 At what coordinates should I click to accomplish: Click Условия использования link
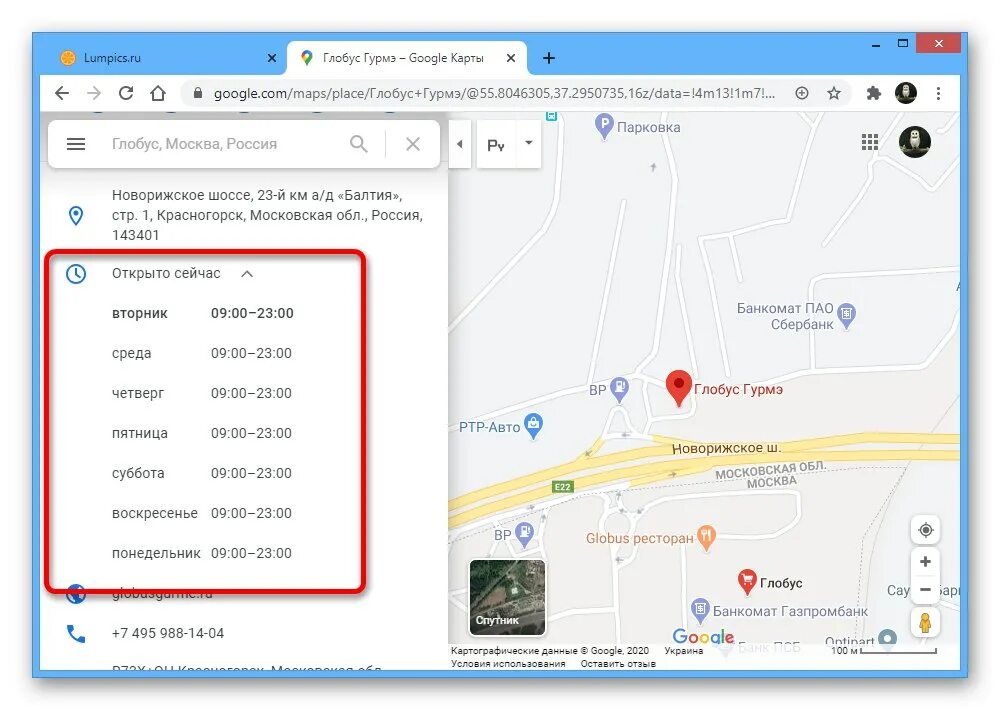pyautogui.click(x=508, y=663)
